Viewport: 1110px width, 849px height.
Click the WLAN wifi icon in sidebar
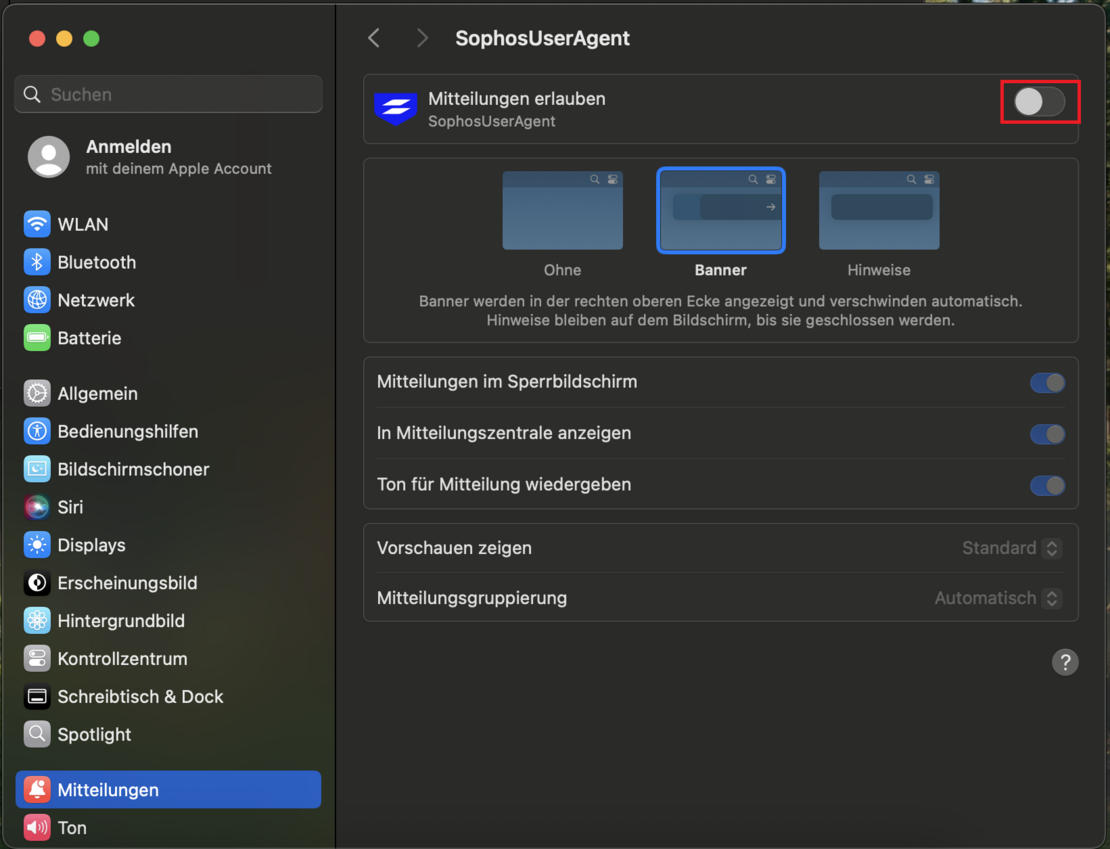(x=37, y=224)
